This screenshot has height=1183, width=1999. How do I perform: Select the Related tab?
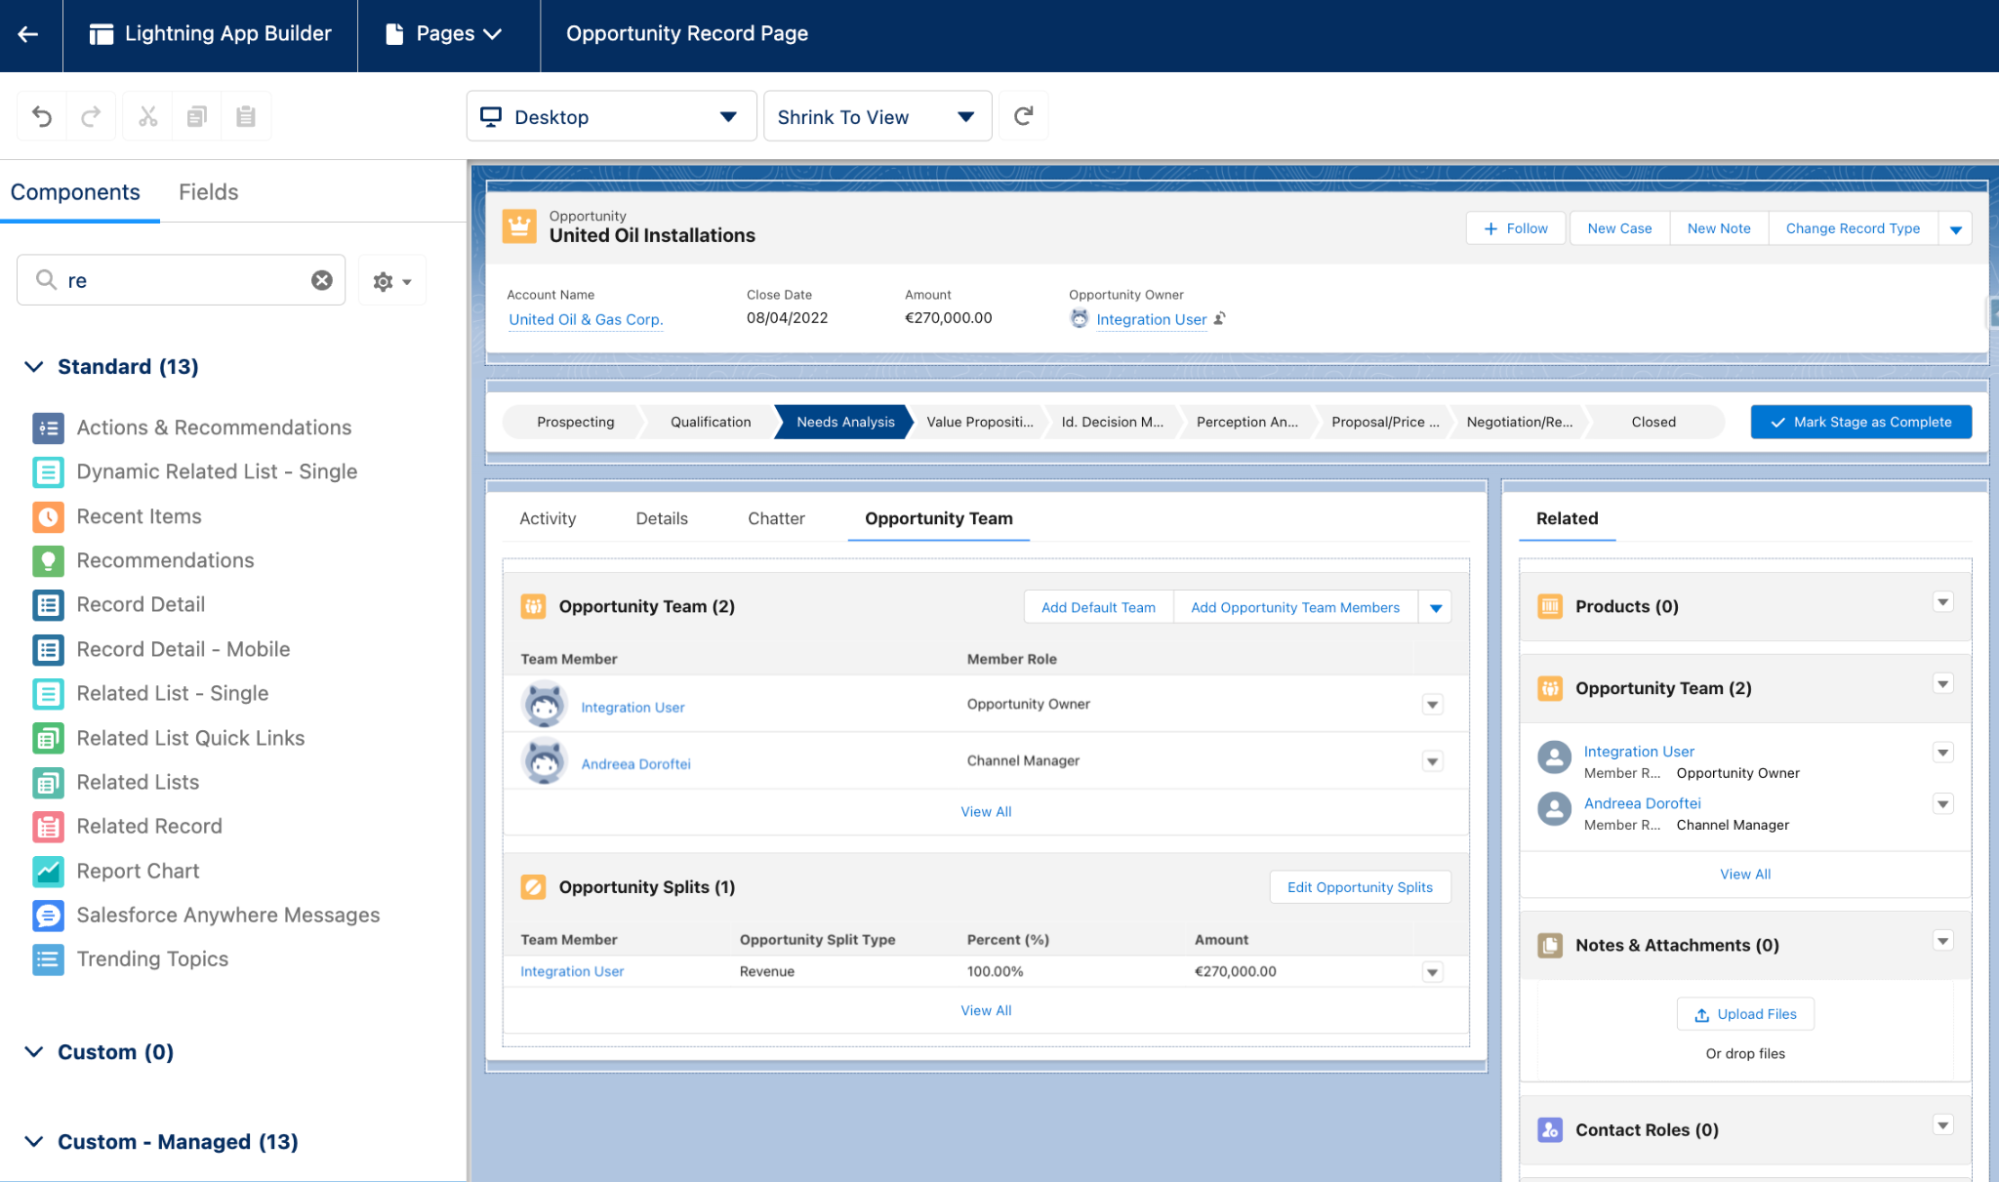(1567, 519)
